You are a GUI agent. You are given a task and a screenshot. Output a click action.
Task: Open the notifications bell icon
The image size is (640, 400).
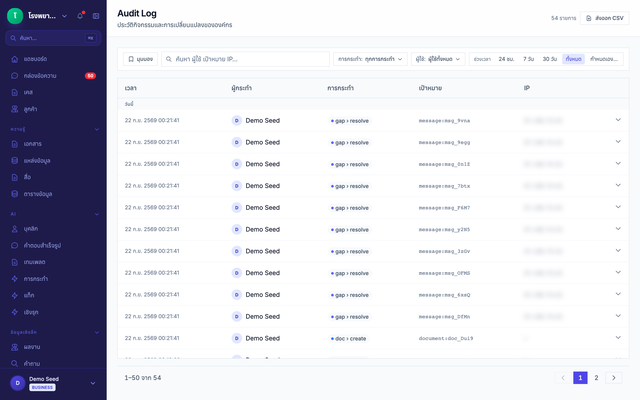point(80,16)
